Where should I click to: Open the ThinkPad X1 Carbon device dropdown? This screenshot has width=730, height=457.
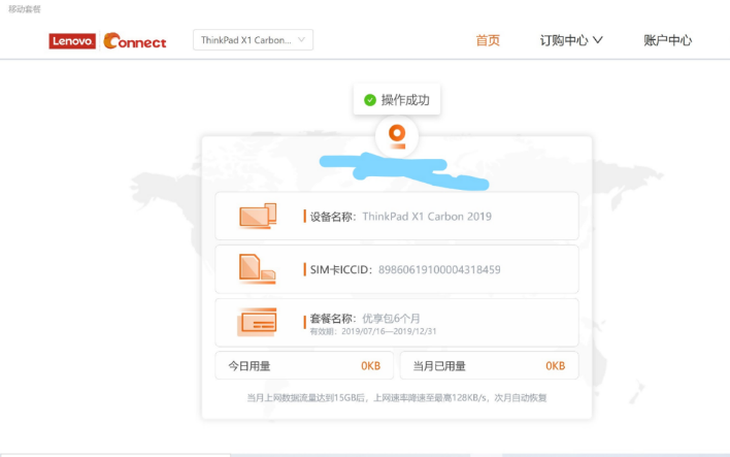[x=253, y=40]
